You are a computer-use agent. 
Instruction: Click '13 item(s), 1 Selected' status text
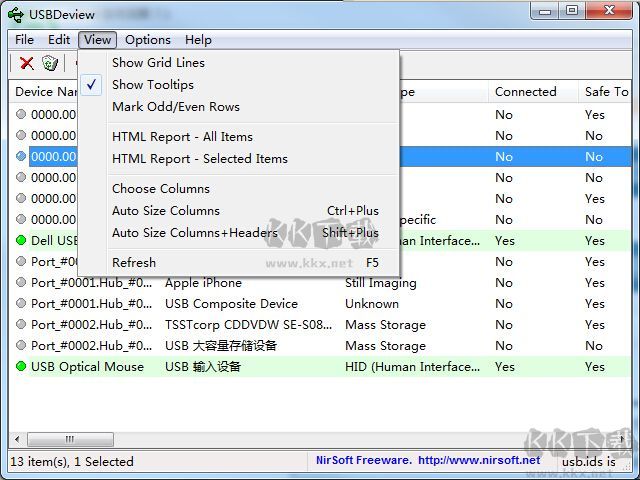point(72,461)
